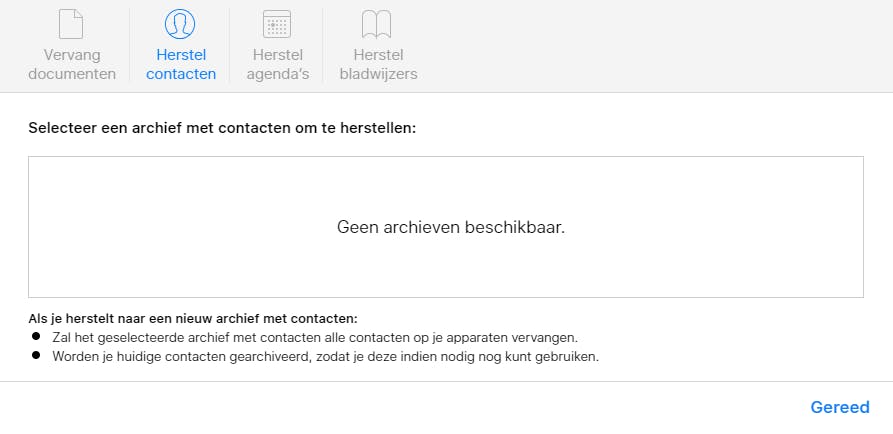Click the horizontal divider line above Gereed
The width and height of the screenshot is (893, 434).
tap(446, 381)
